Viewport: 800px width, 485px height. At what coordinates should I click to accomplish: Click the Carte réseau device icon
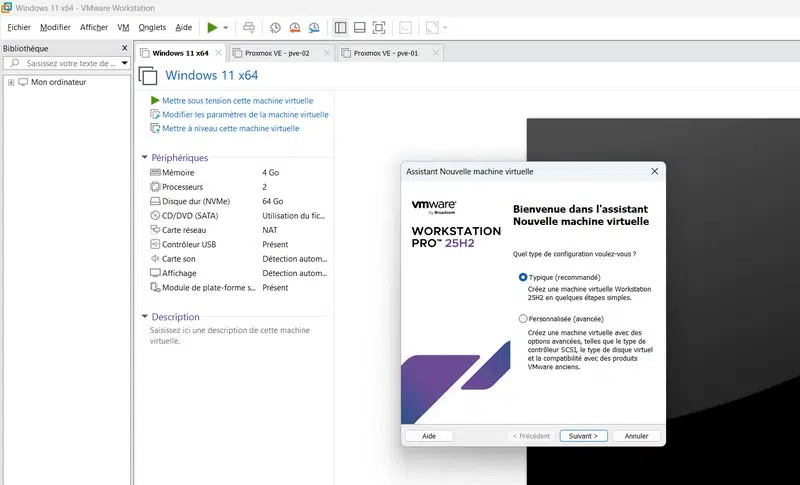tap(155, 230)
